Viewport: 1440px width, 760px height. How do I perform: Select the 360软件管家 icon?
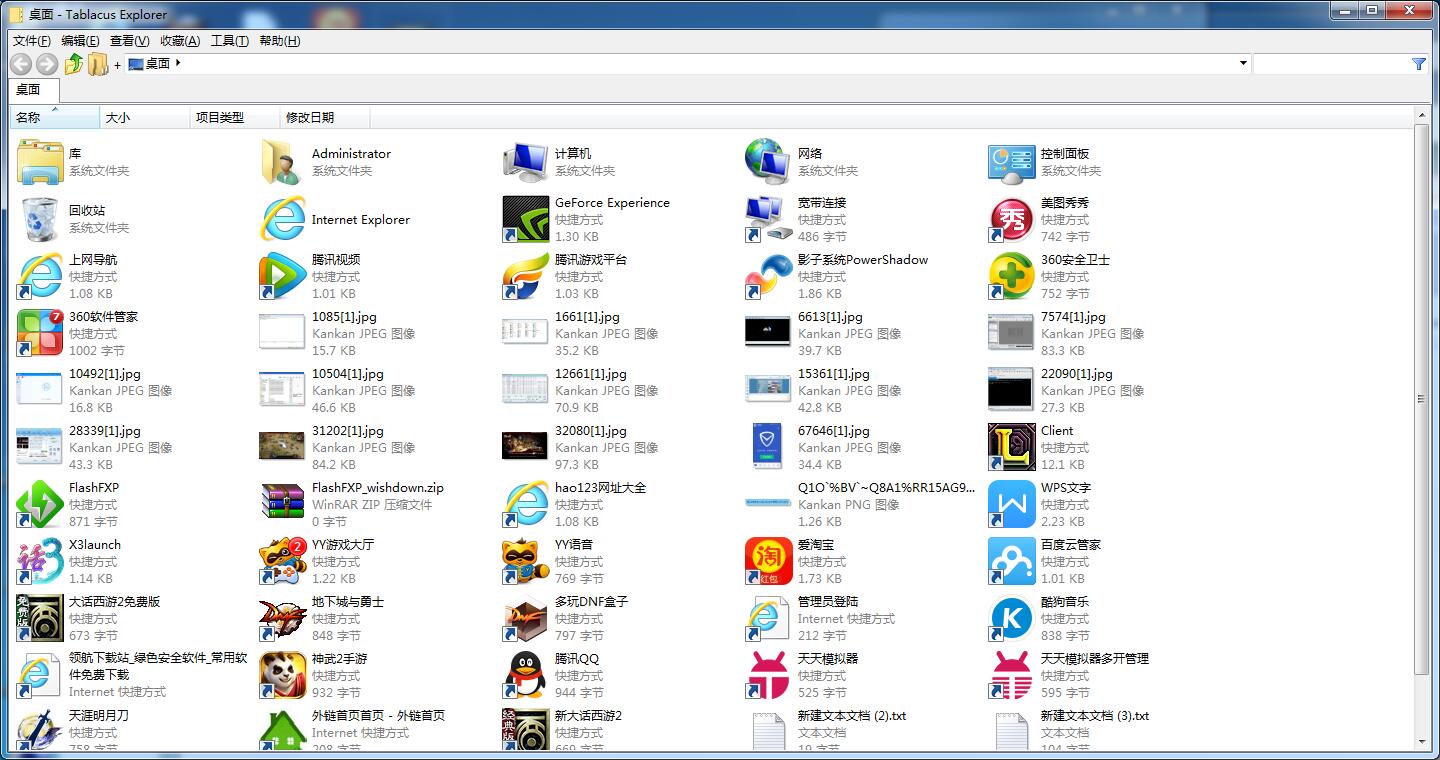(40, 333)
